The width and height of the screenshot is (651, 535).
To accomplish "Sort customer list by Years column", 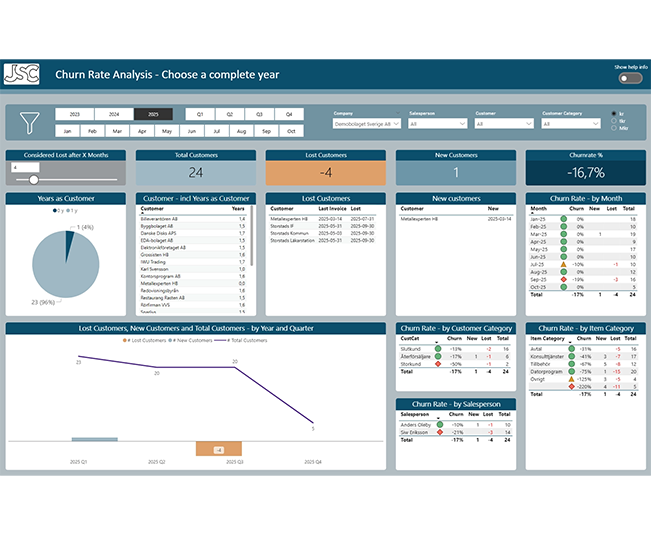I will pos(238,208).
